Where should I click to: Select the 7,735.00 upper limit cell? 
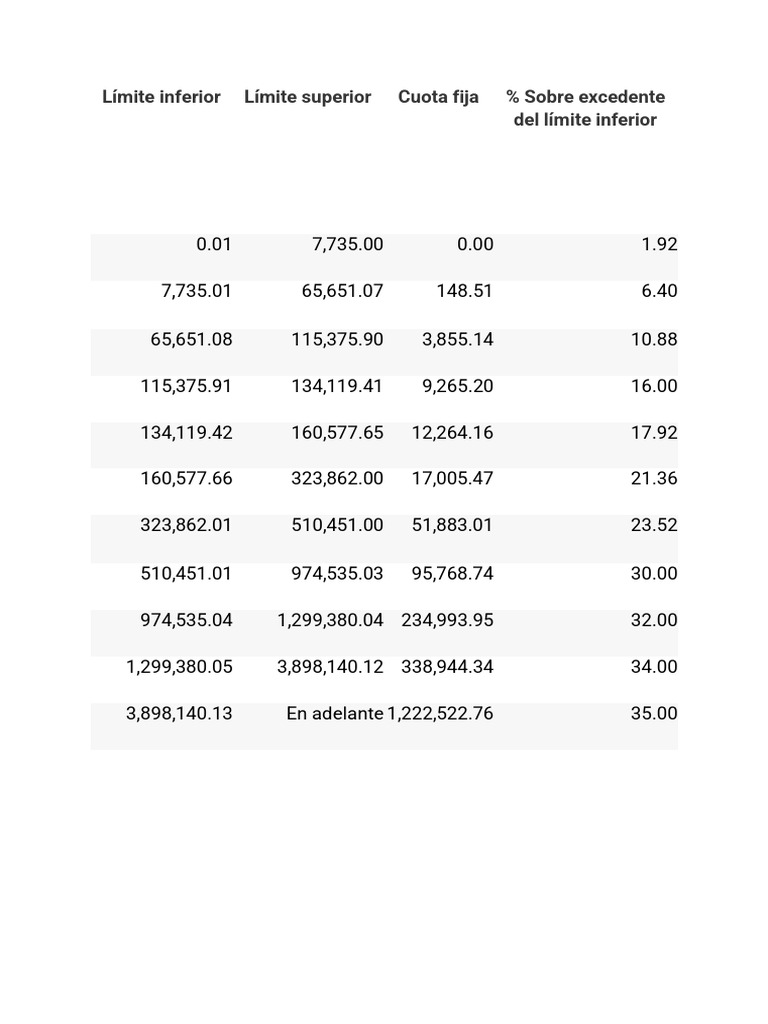(x=347, y=244)
